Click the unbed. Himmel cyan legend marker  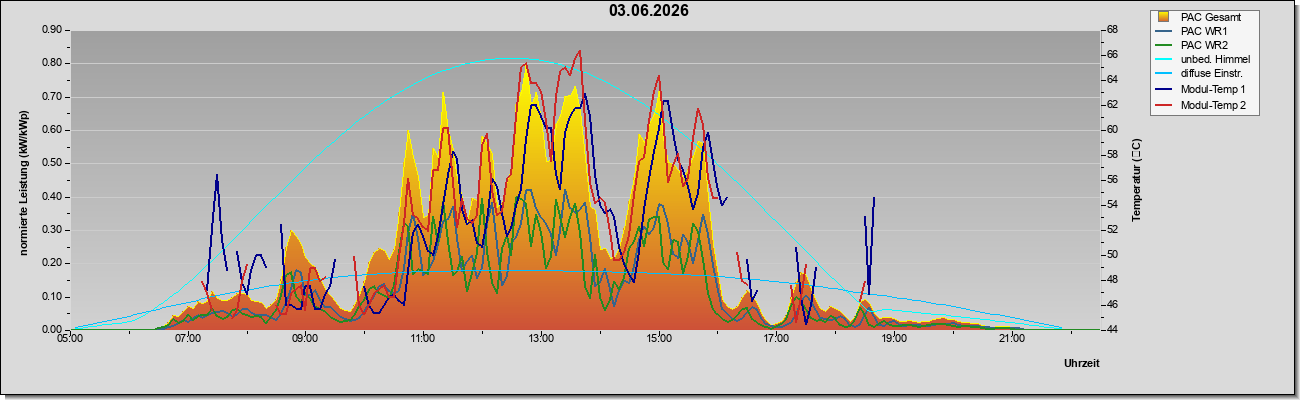pyautogui.click(x=1164, y=60)
